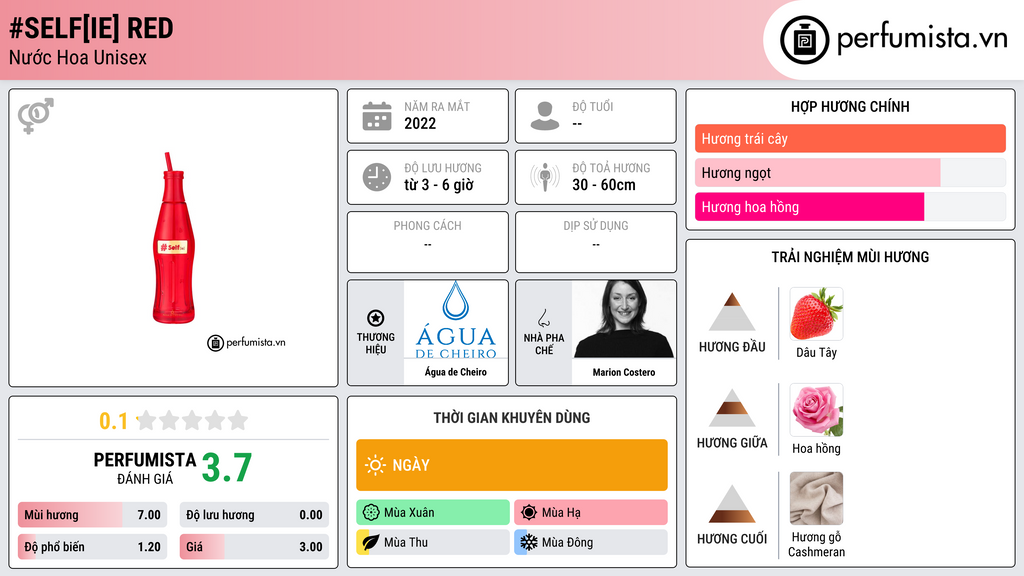Click the 0.1 user rating number
The width and height of the screenshot is (1024, 576).
[x=114, y=421]
